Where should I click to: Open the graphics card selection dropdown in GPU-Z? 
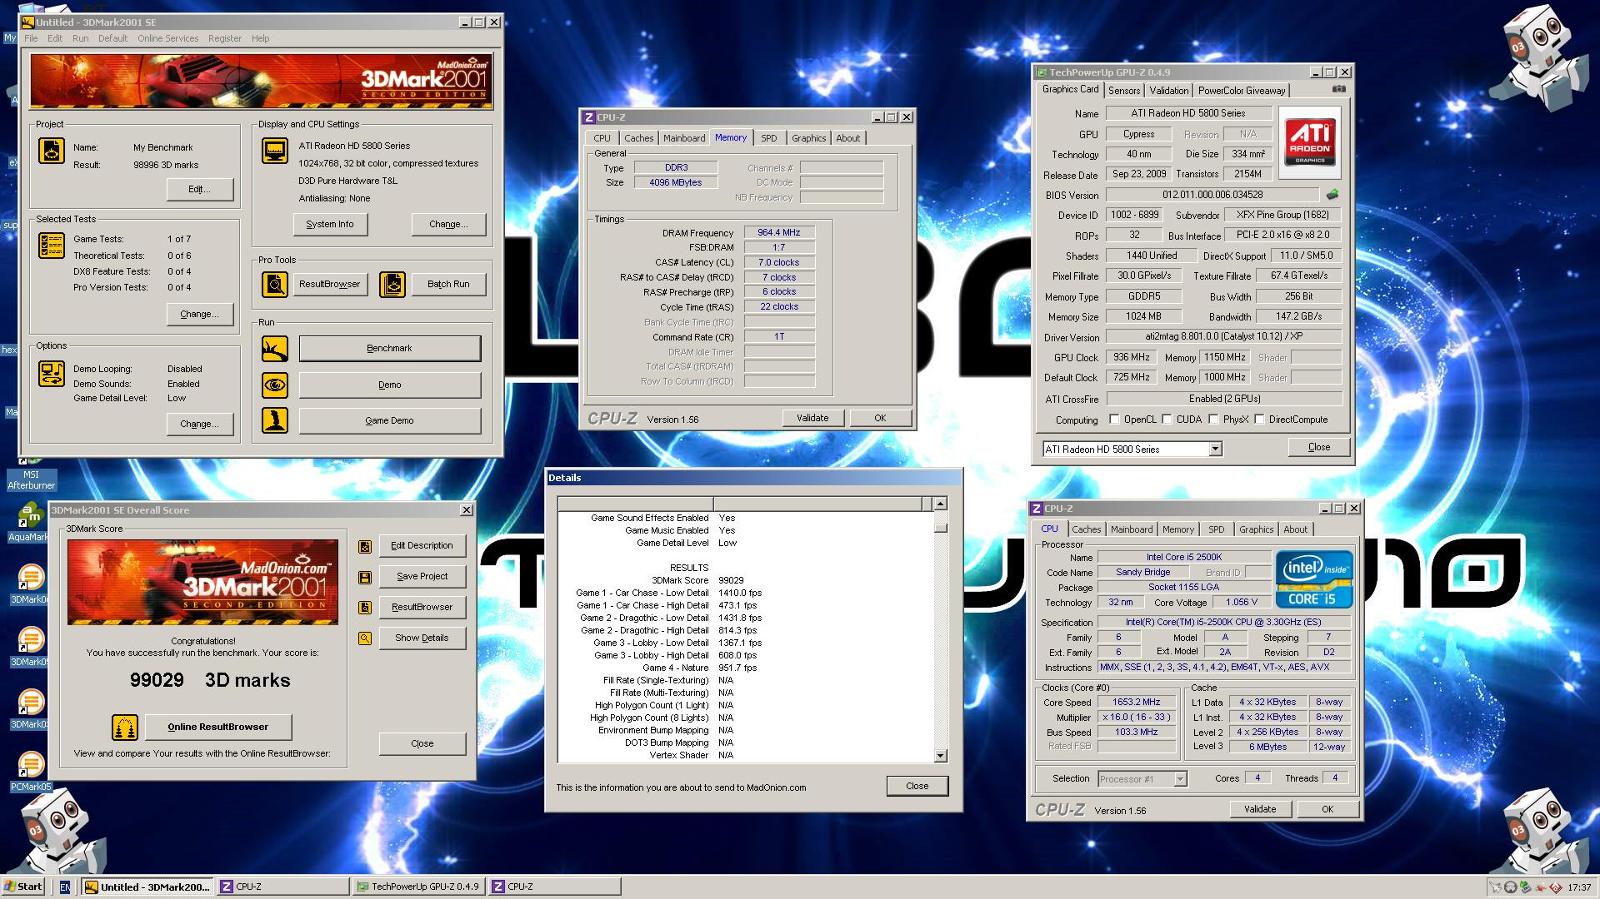click(1216, 449)
